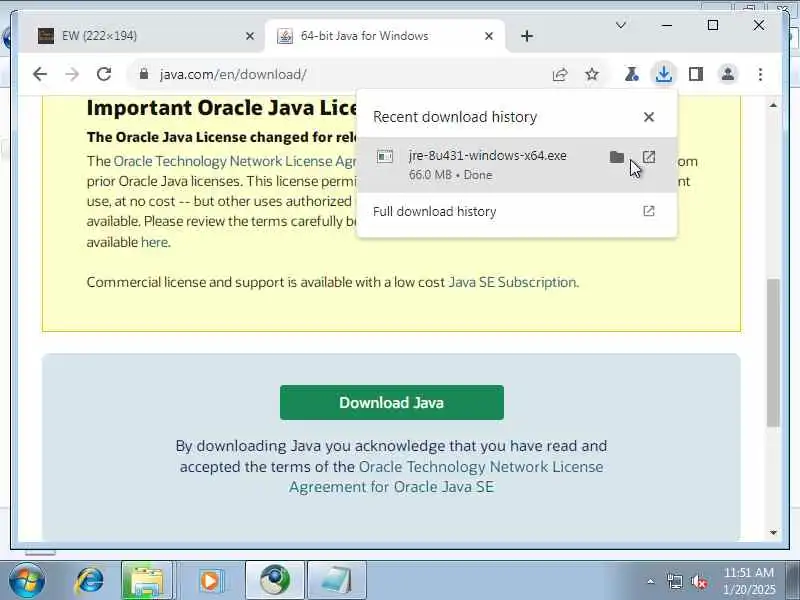800x600 pixels.
Task: Click the scrollbar down arrow
Action: coord(773,533)
